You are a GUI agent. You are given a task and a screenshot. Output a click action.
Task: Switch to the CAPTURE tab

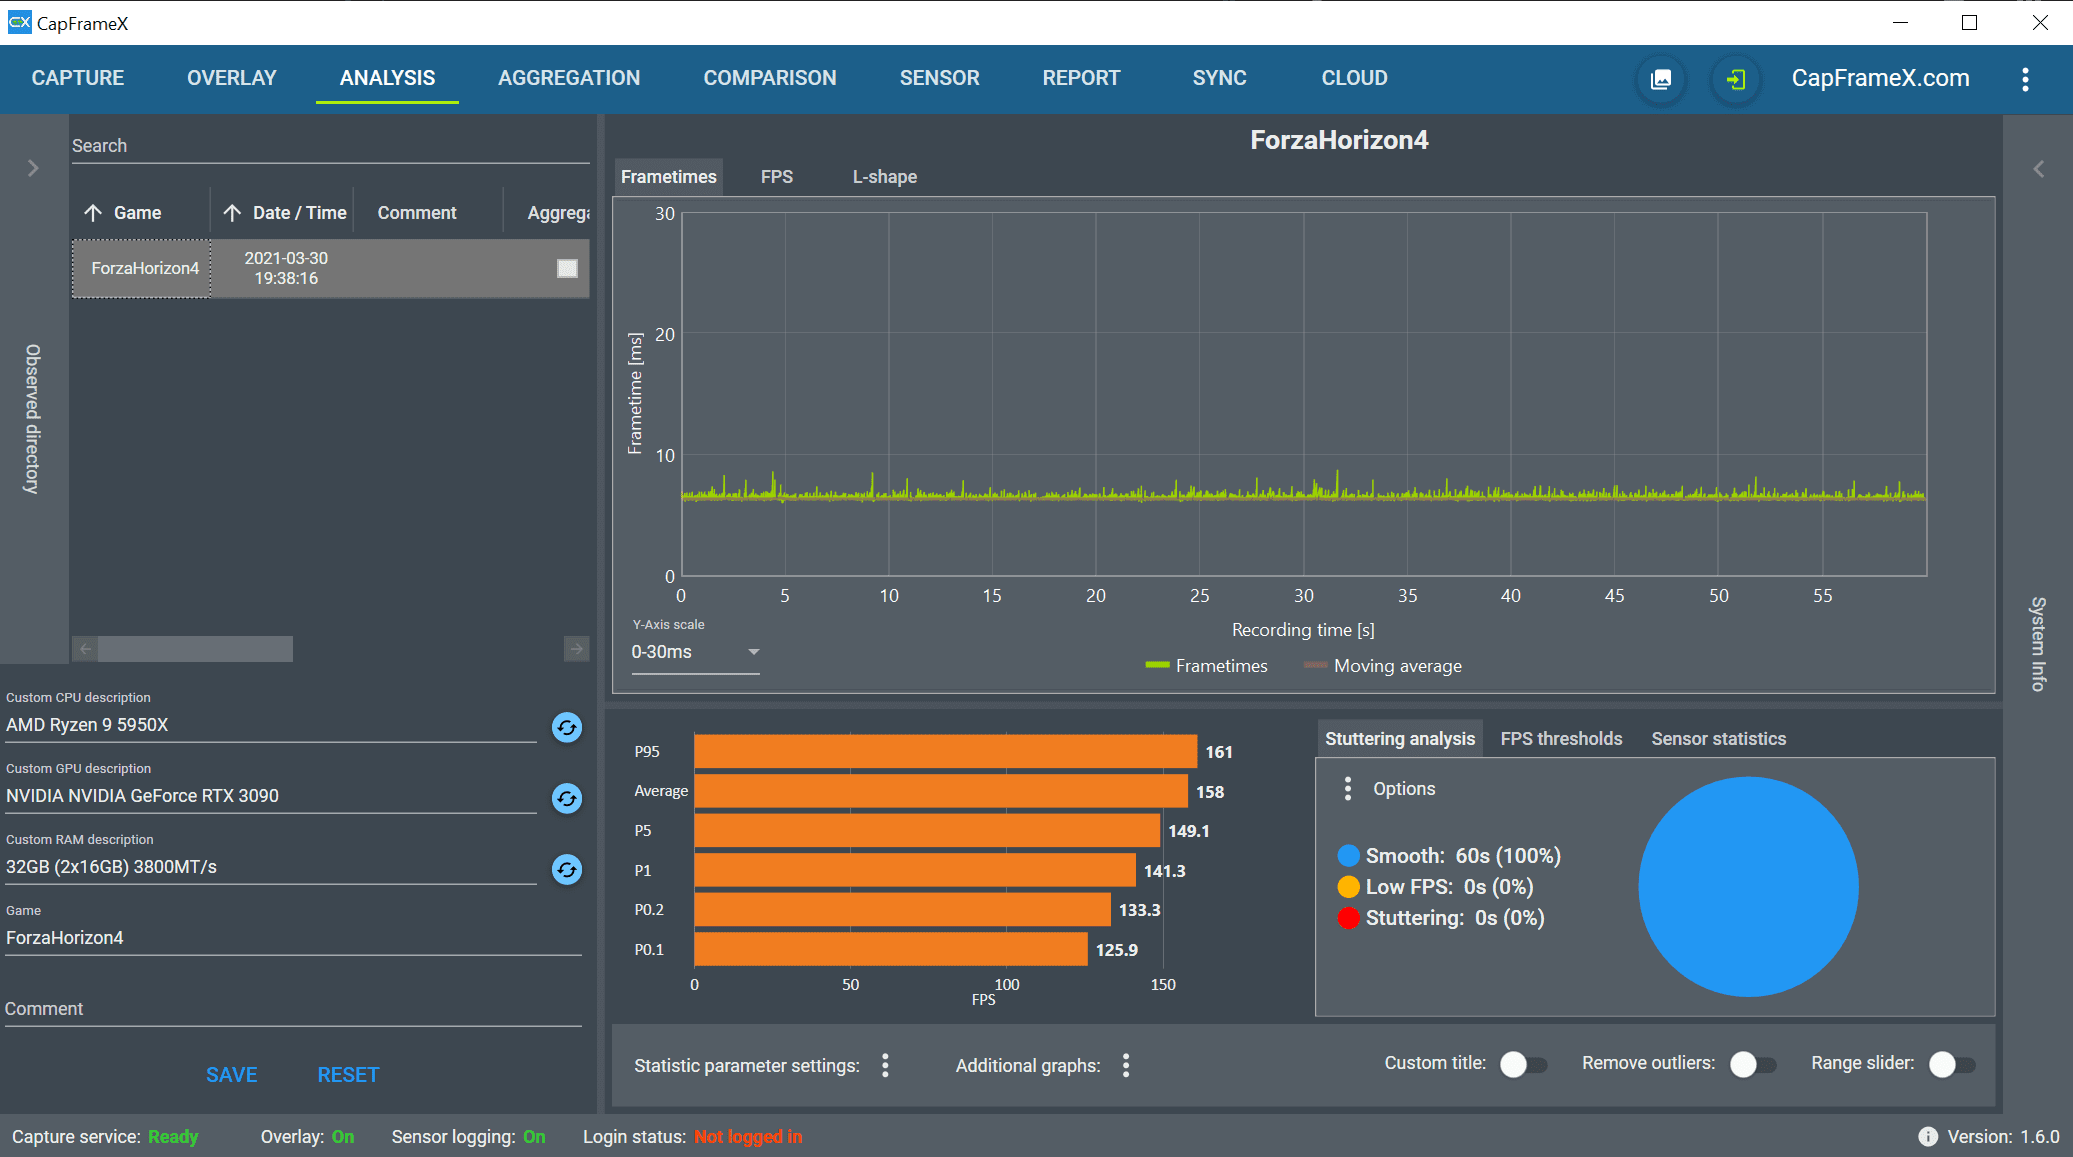click(x=78, y=78)
